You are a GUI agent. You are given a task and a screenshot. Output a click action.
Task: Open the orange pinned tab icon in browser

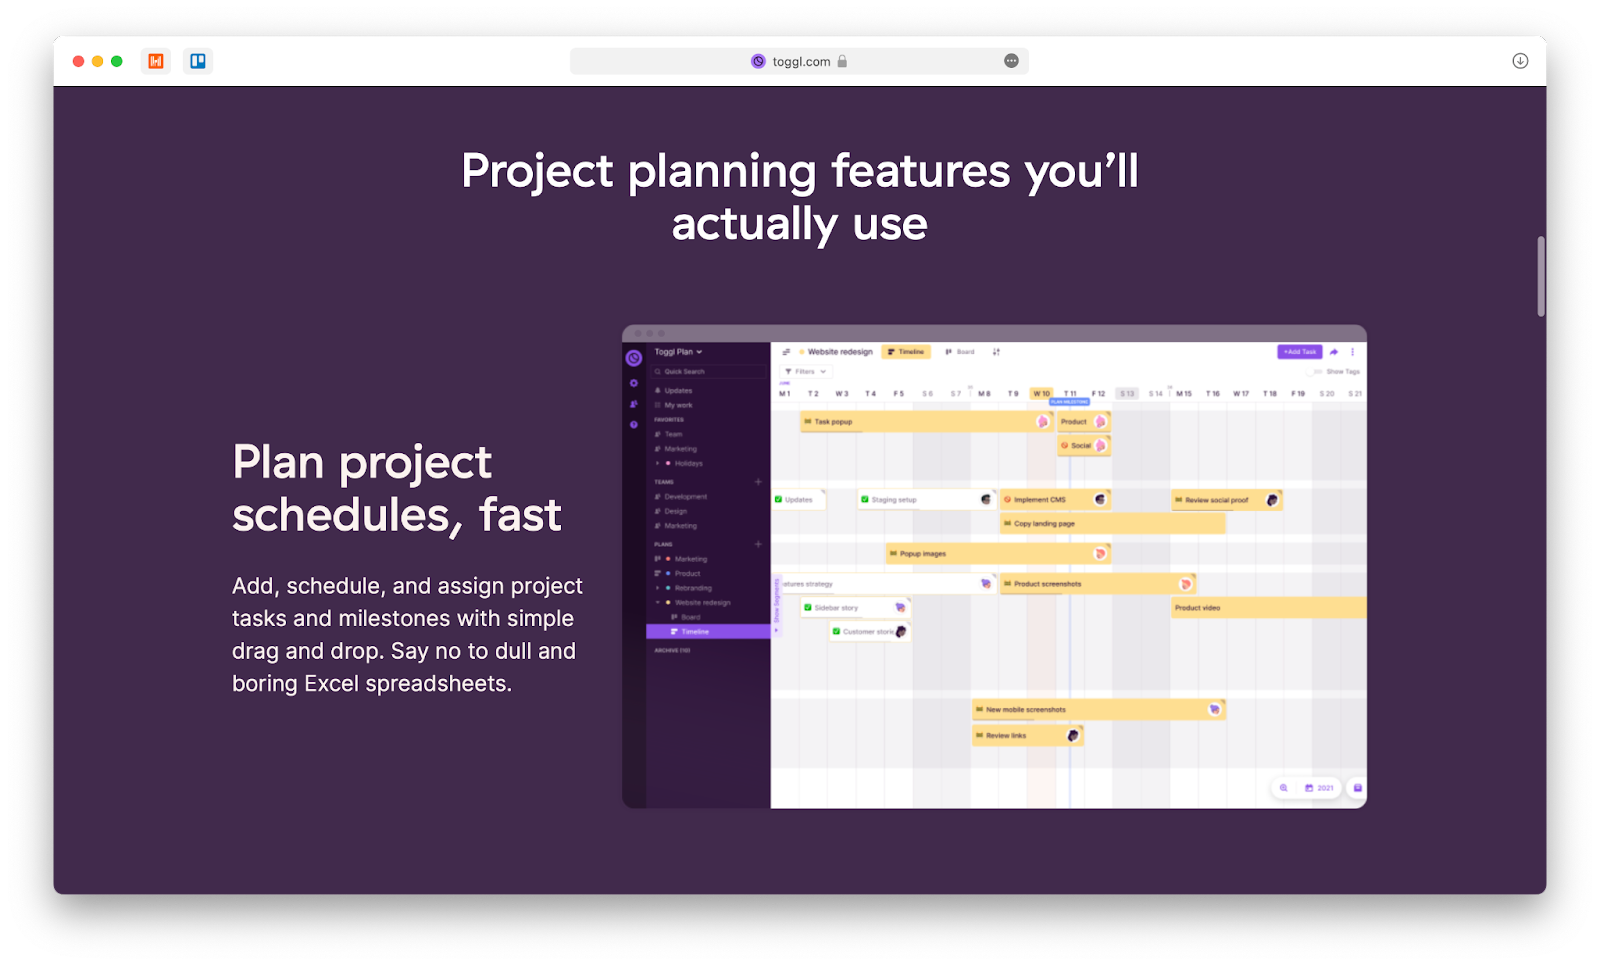(x=156, y=61)
